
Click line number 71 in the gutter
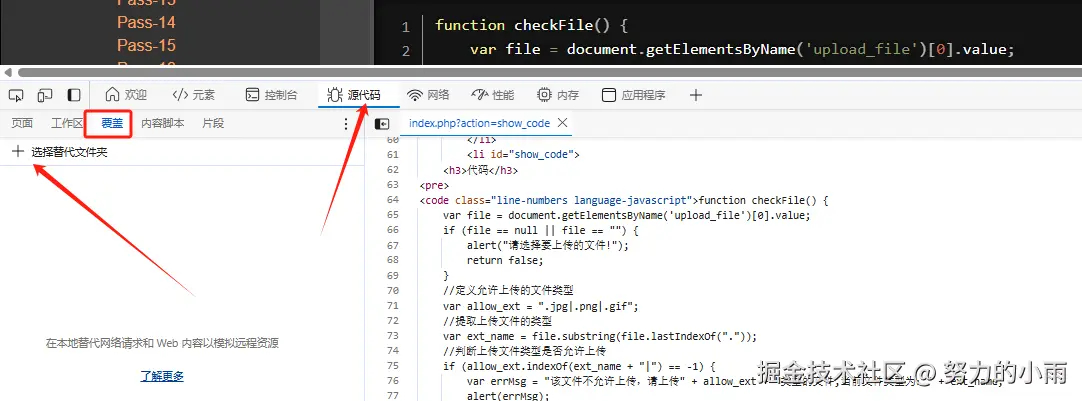[393, 306]
